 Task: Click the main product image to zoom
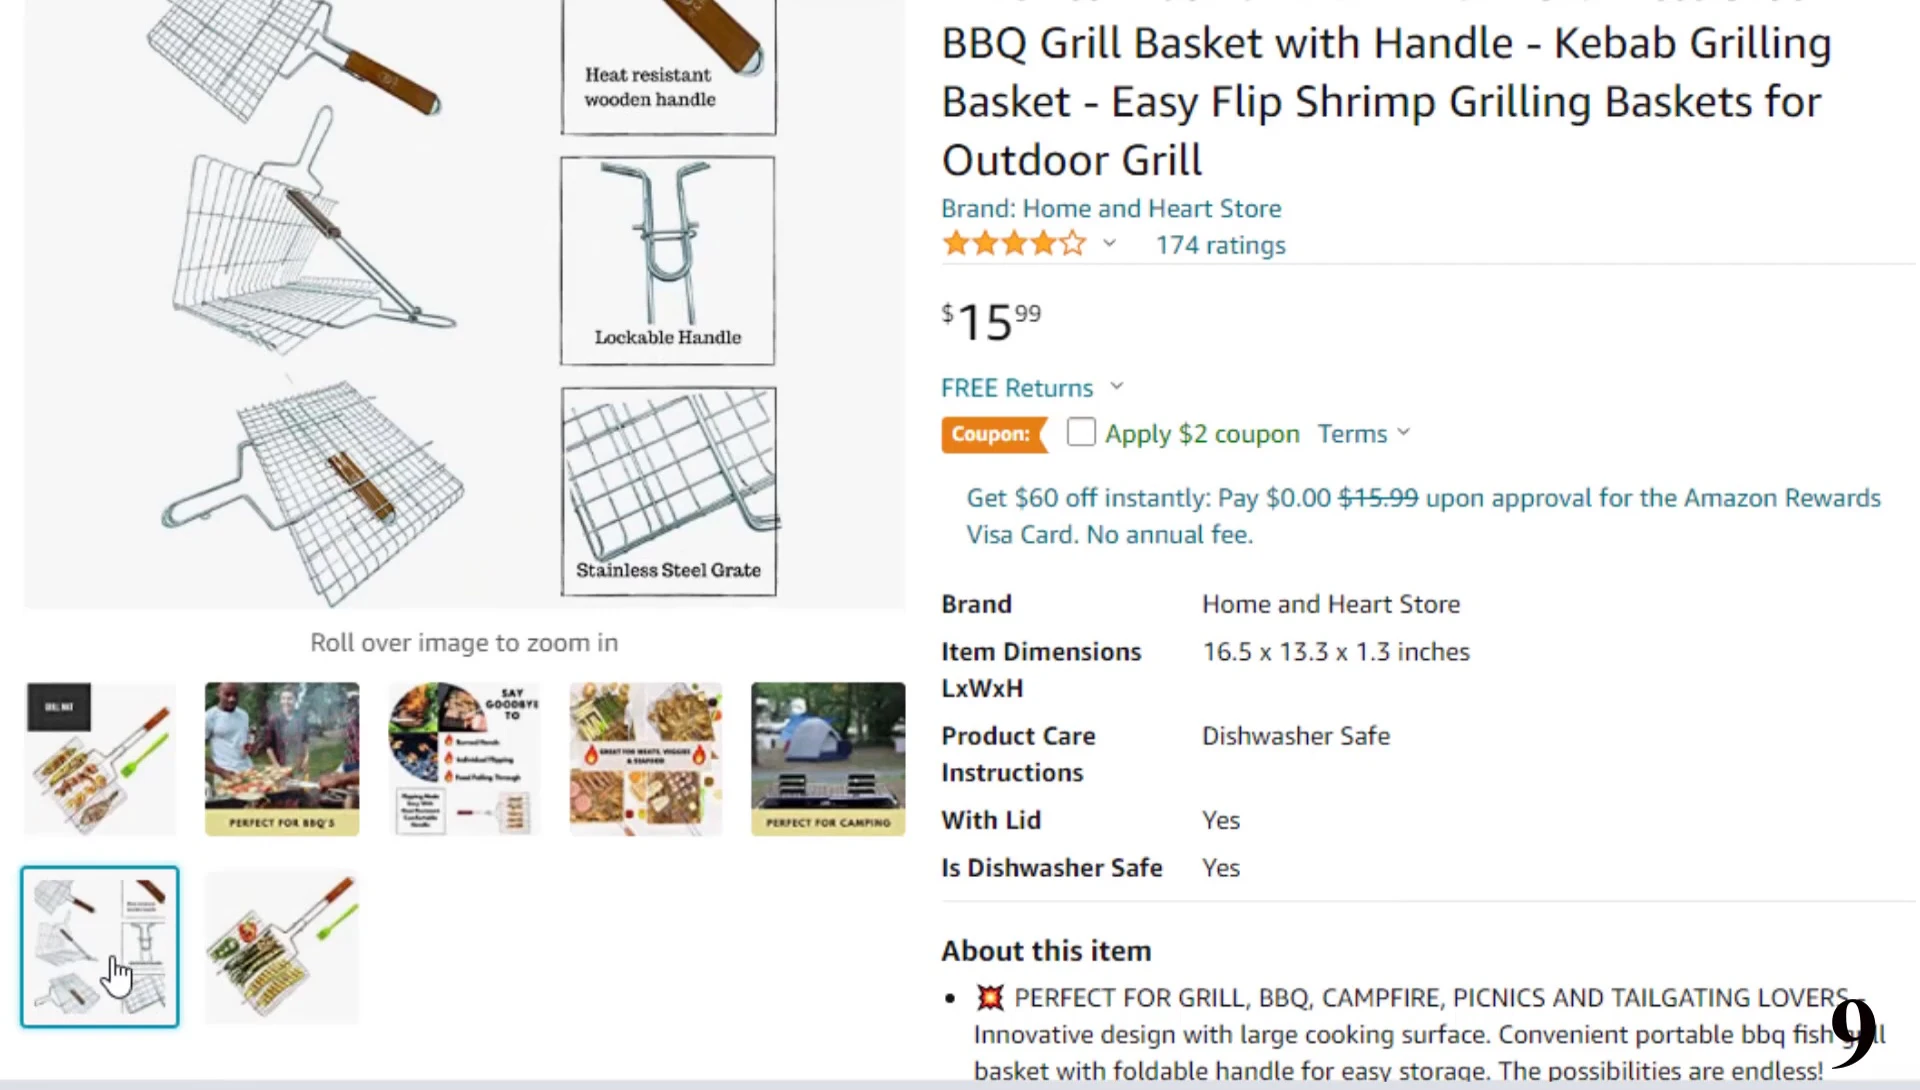464,304
